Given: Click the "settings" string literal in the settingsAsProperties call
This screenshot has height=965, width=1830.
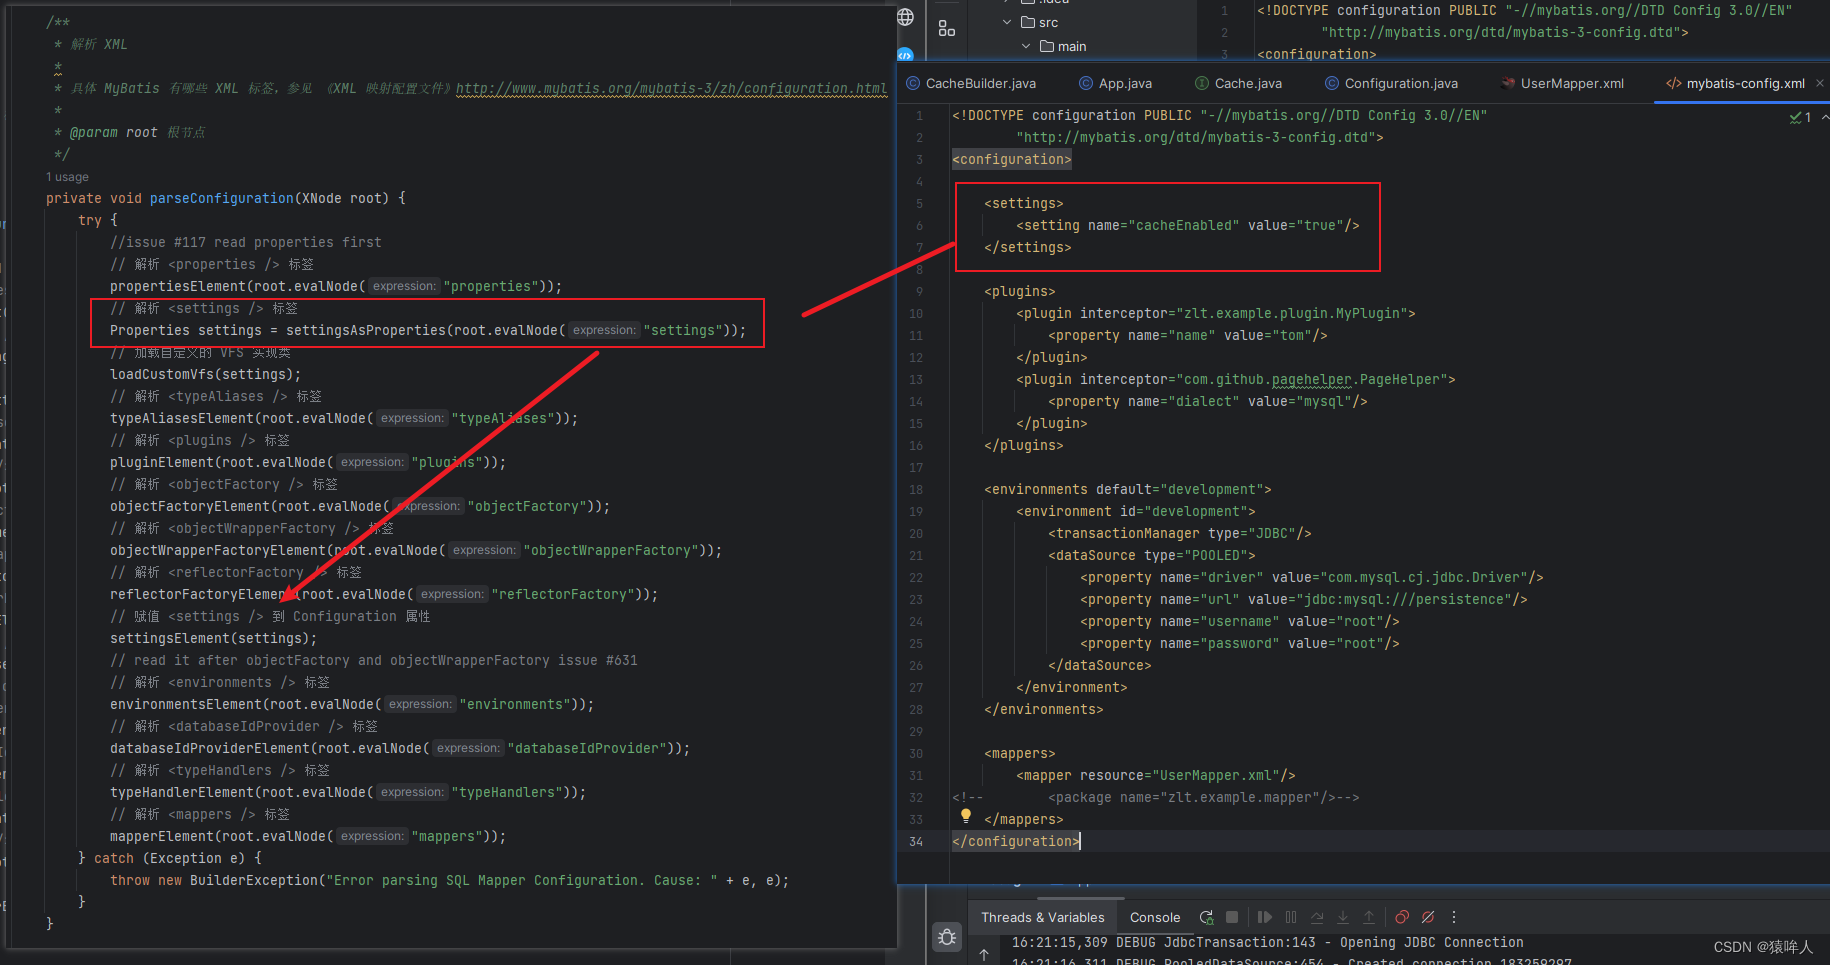Looking at the screenshot, I should point(683,330).
